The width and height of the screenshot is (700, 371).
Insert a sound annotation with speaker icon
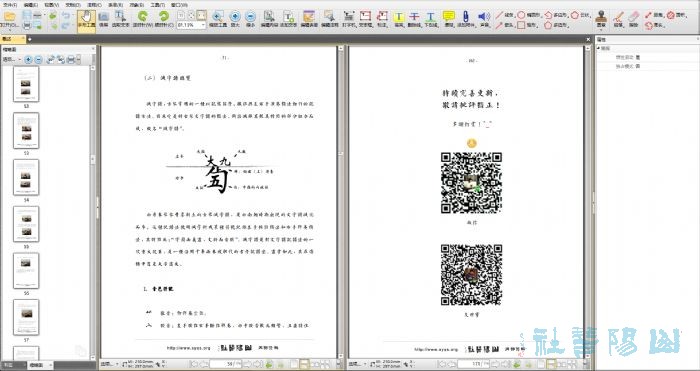484,20
